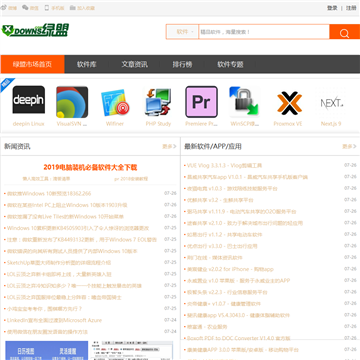Open the pr 2018 安装教程 sub-link
The height and width of the screenshot is (360, 360).
[x=131, y=179]
